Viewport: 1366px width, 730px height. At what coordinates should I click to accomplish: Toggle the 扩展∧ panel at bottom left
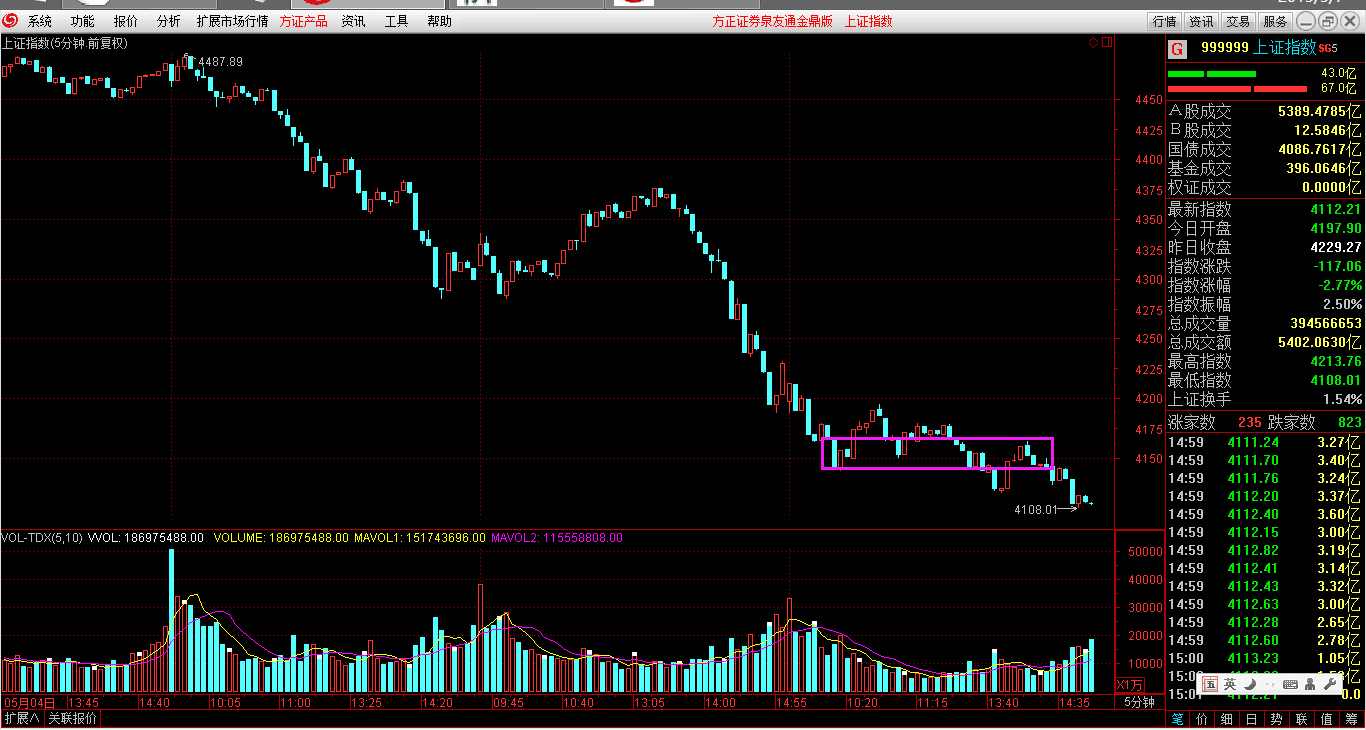tap(22, 719)
